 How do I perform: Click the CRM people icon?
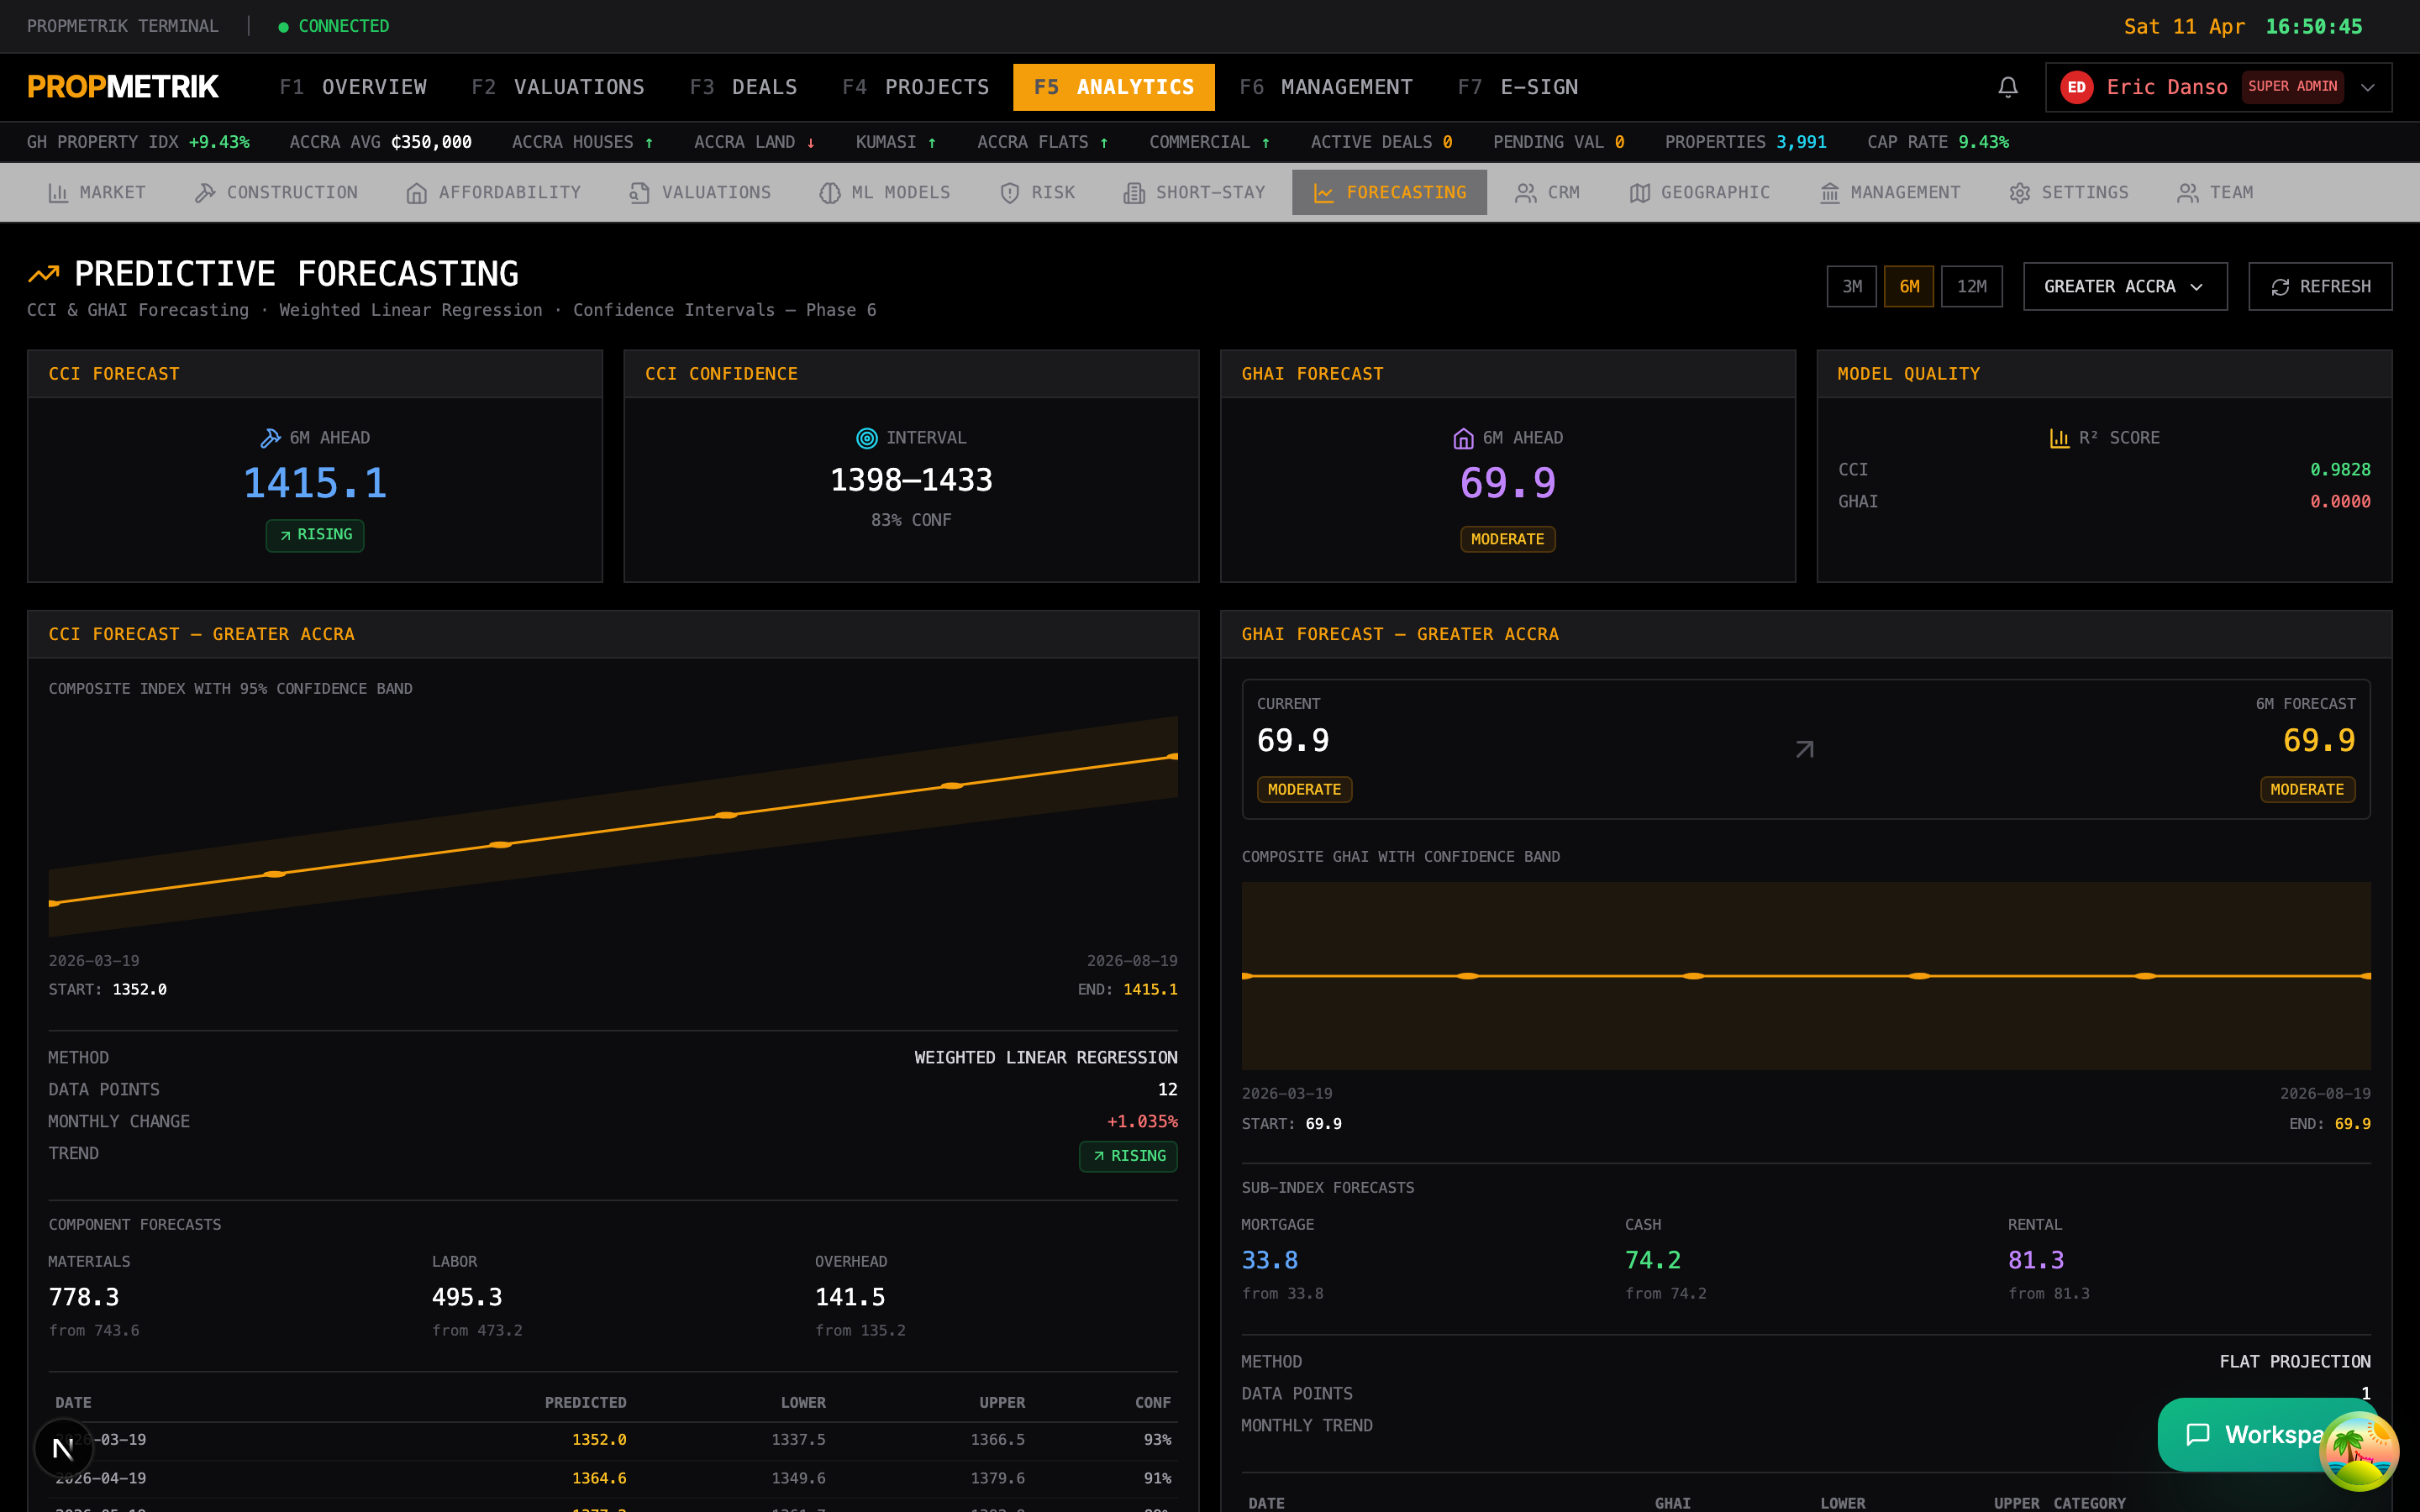click(x=1525, y=193)
